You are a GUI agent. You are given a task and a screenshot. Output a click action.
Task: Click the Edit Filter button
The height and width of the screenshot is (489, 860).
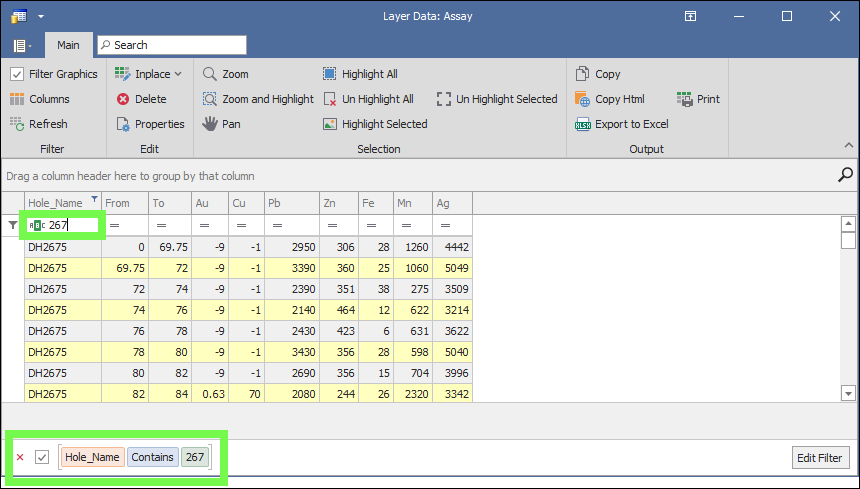[820, 458]
